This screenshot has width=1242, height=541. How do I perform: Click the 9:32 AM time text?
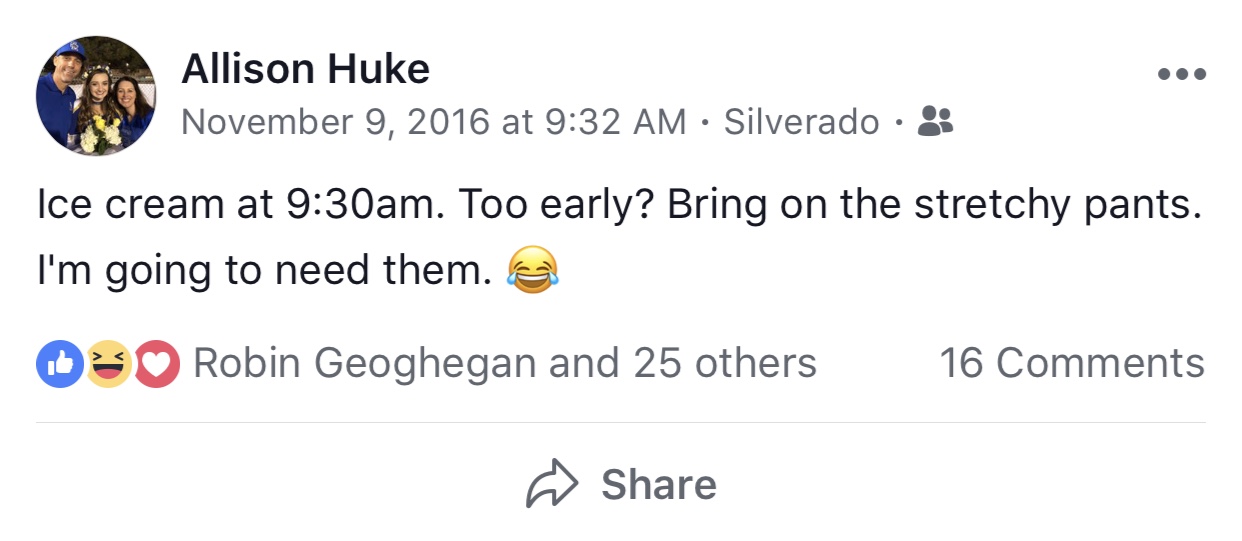click(x=615, y=122)
